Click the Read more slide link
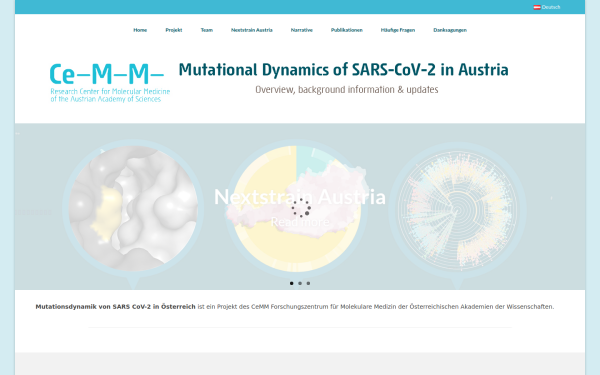The width and height of the screenshot is (600, 375). click(300, 222)
